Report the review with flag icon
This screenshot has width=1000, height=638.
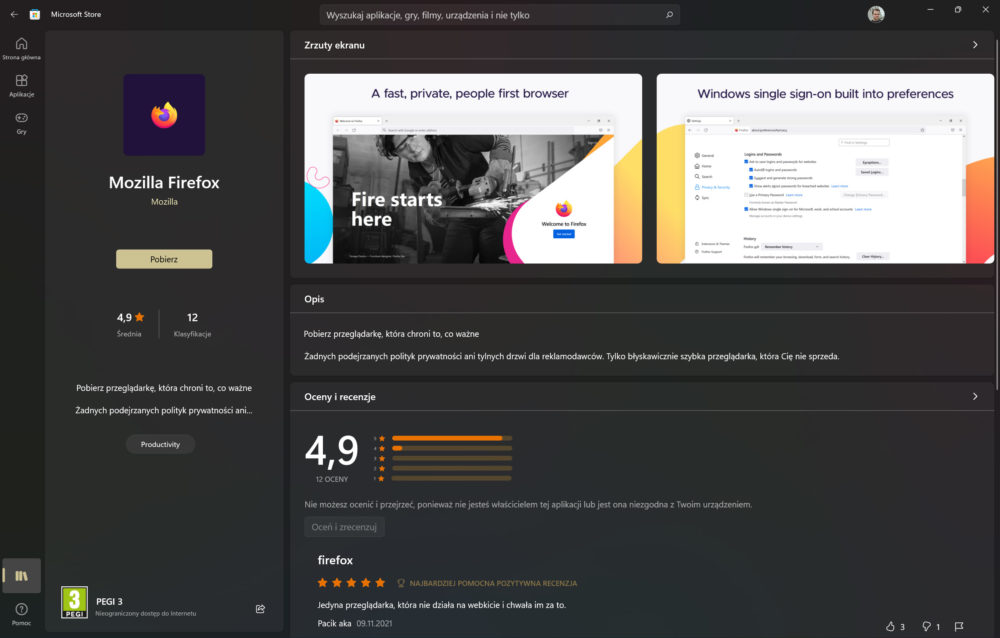pos(959,627)
